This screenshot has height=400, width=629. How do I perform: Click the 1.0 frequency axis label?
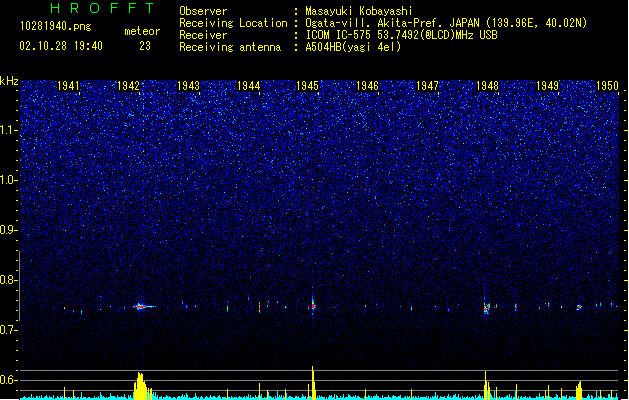tap(8, 180)
